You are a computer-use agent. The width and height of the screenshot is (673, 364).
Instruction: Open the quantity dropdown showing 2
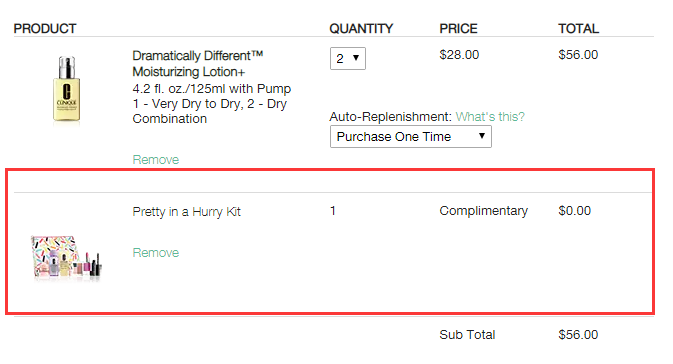[x=348, y=58]
